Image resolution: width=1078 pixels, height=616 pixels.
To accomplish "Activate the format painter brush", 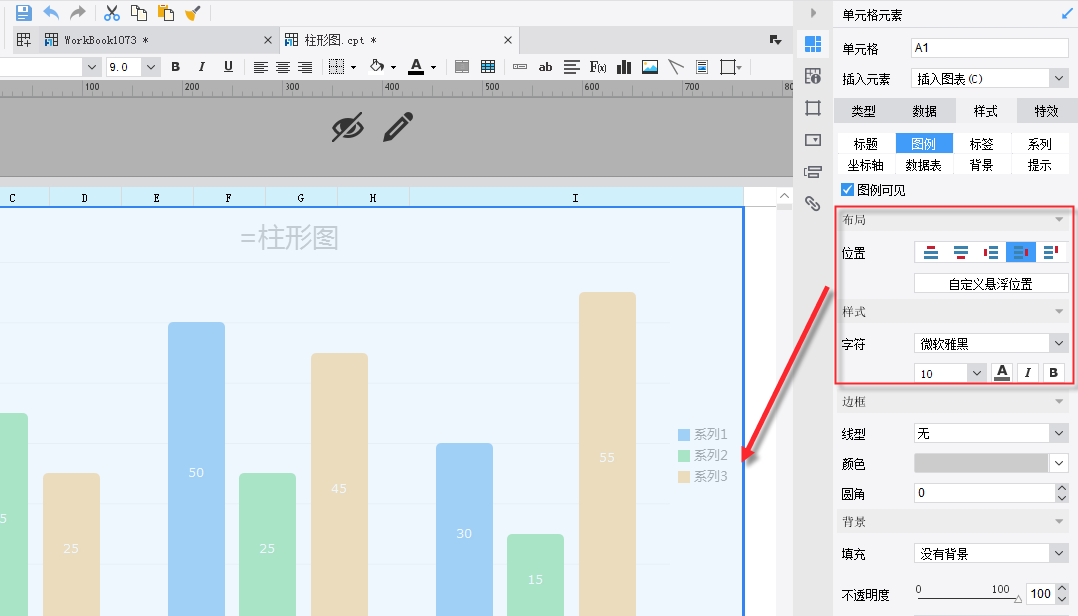I will [192, 12].
